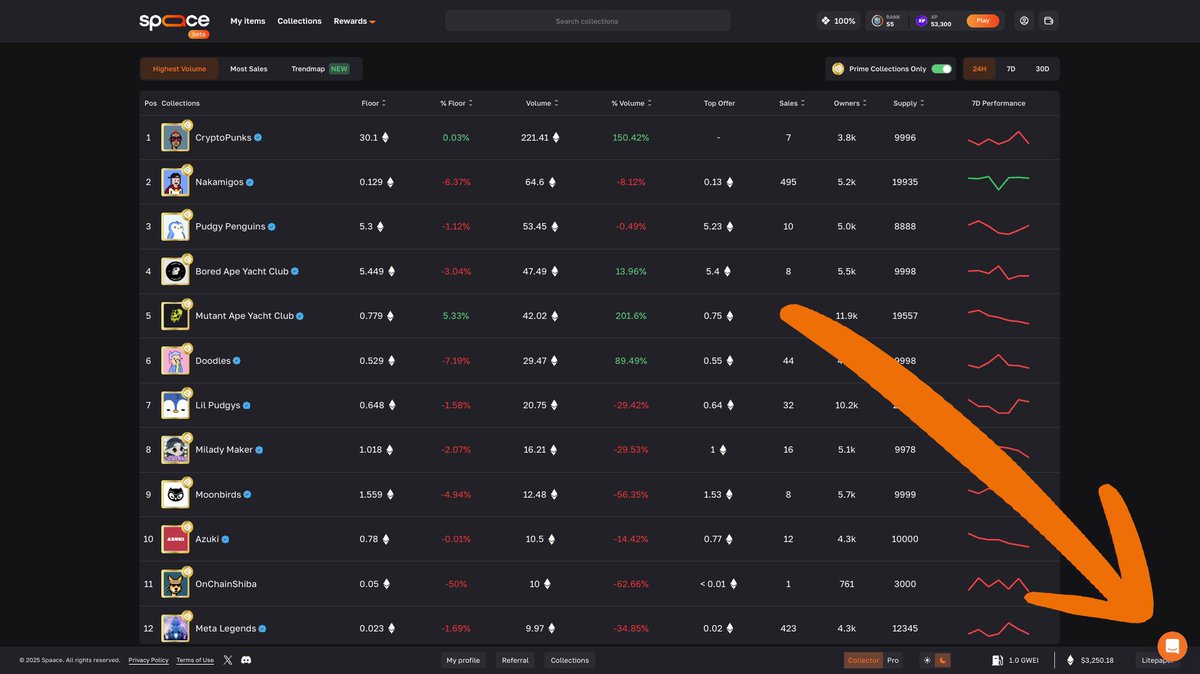Open the Pudgy Penguins avatar
The height and width of the screenshot is (674, 1200).
tap(175, 227)
